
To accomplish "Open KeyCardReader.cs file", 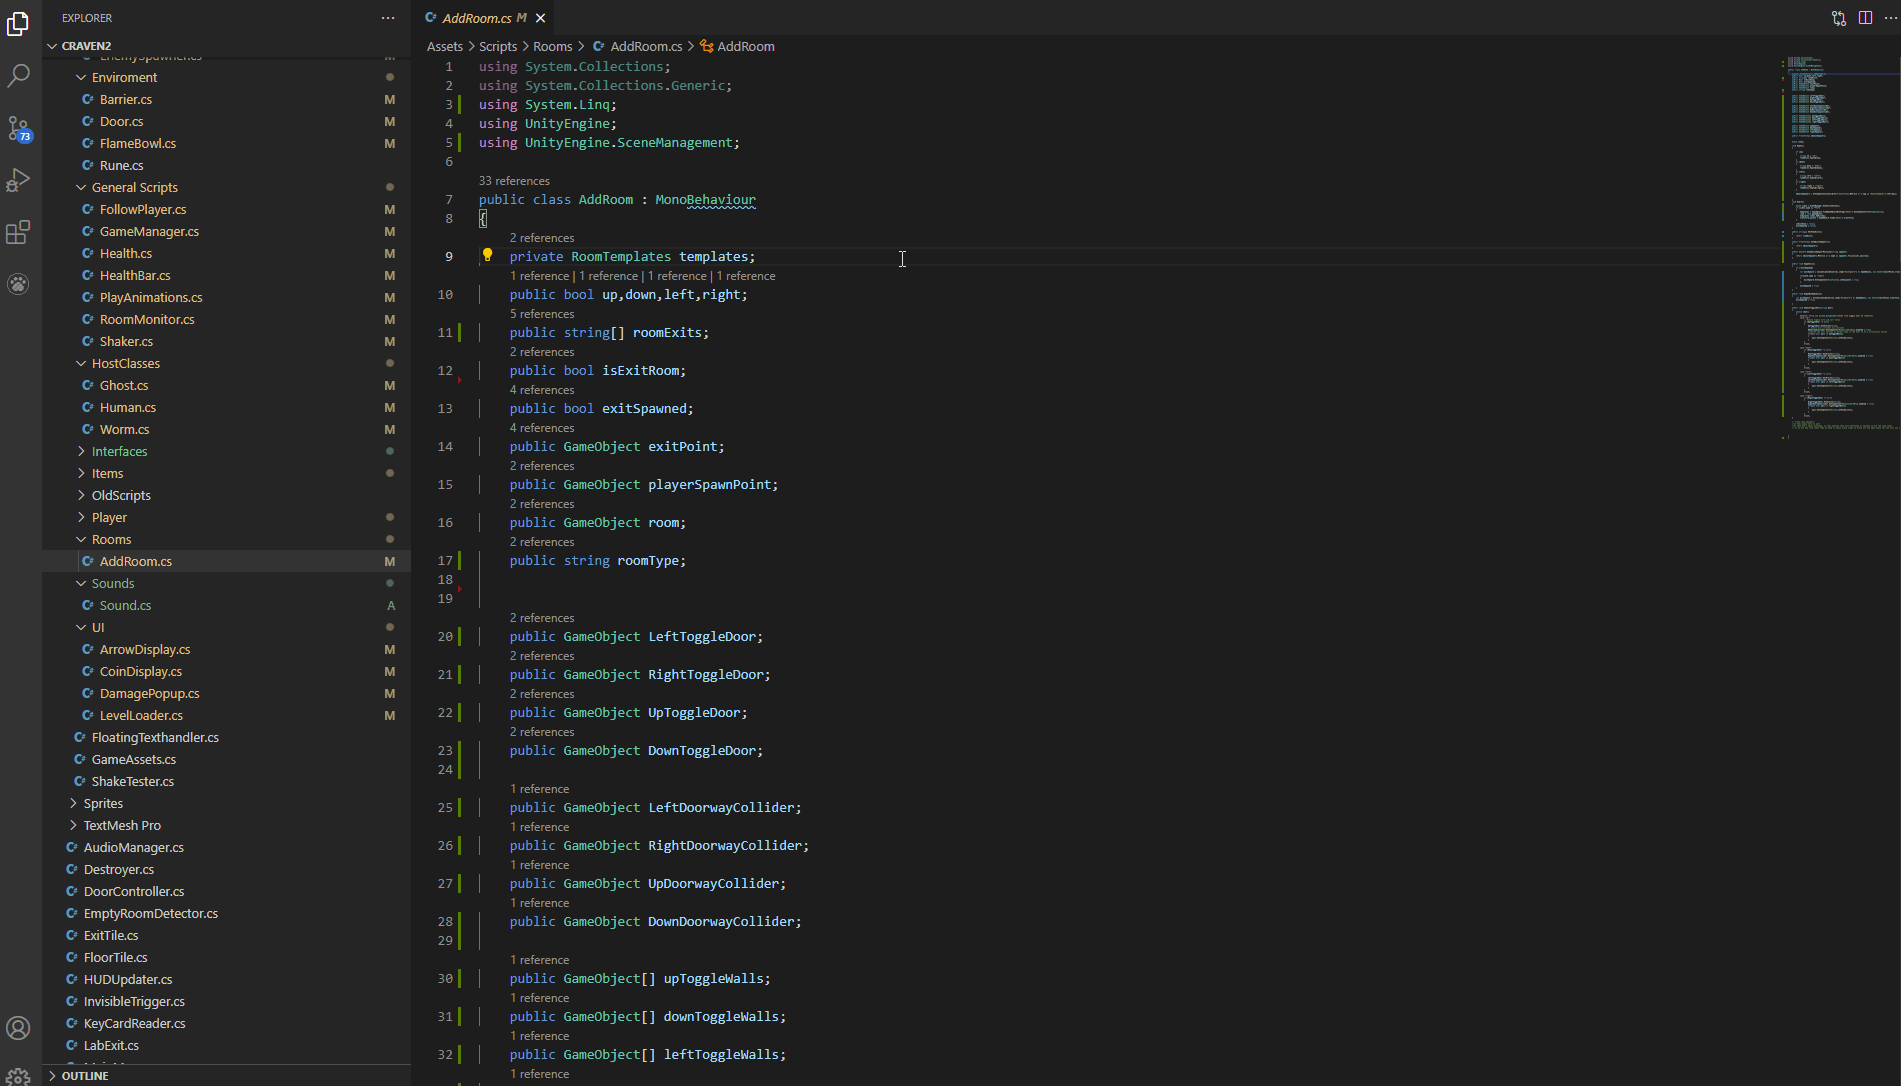I will tap(226, 1023).
